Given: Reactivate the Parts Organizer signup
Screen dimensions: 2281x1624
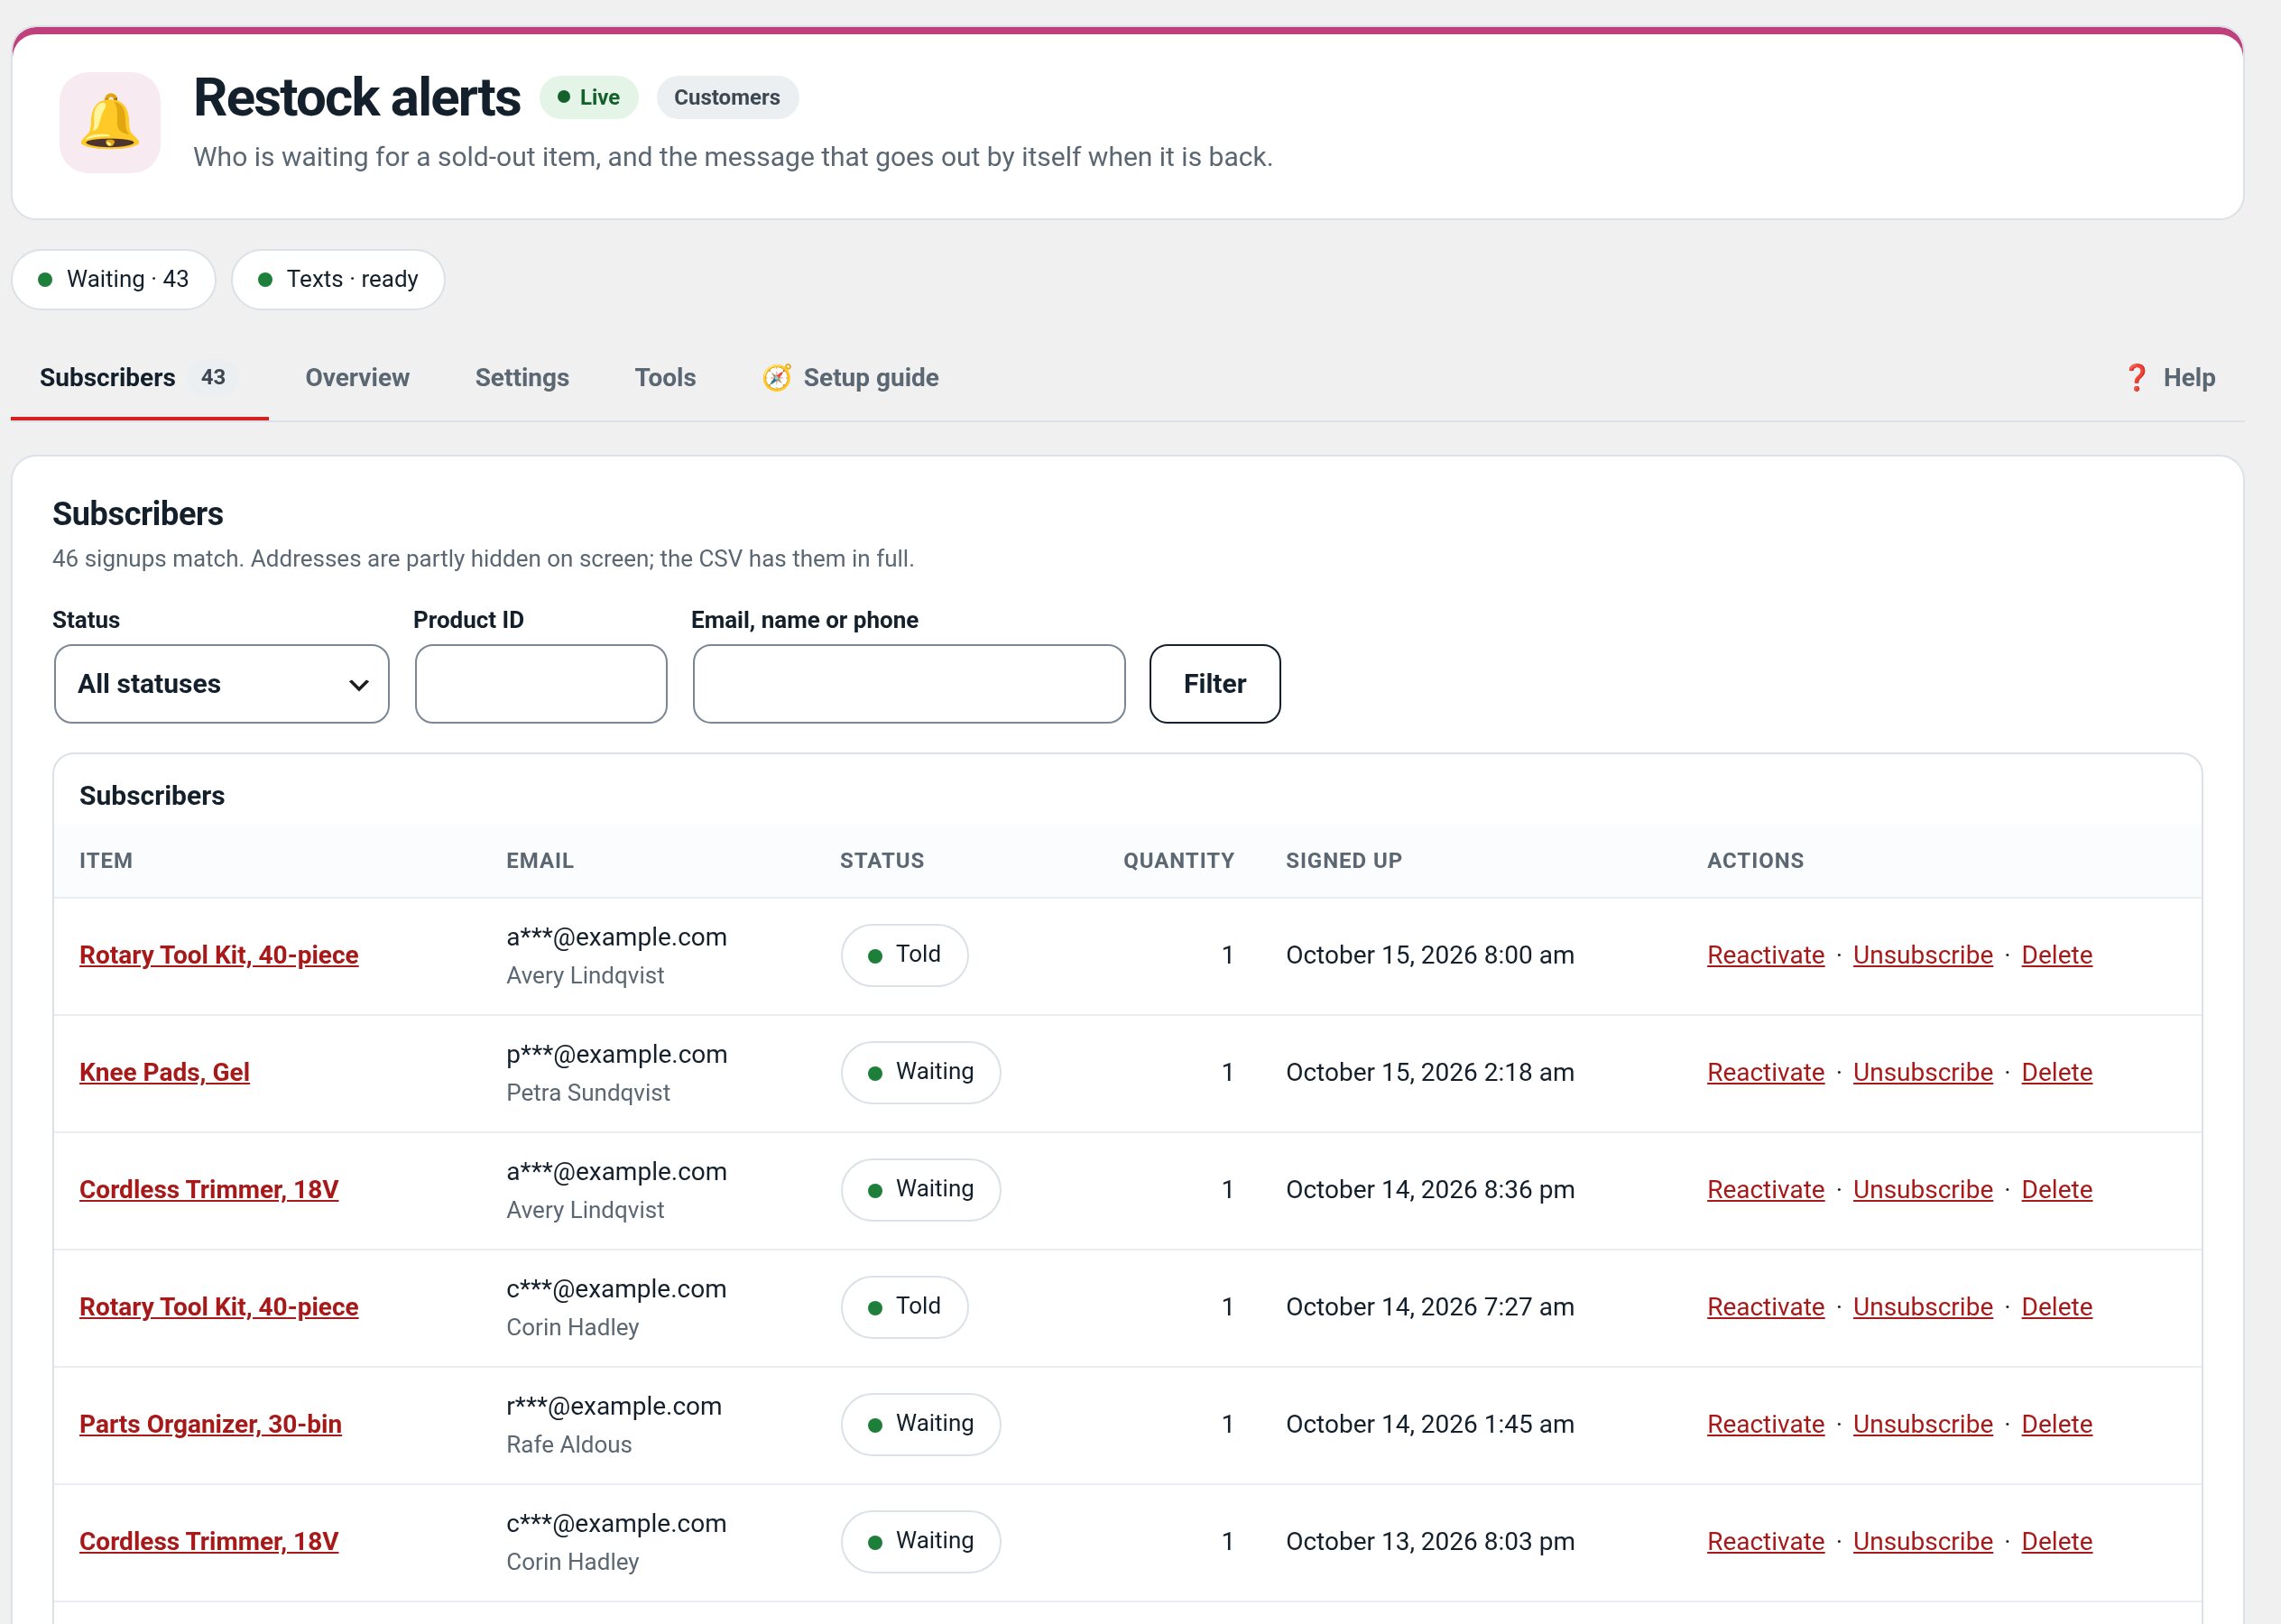Looking at the screenshot, I should pos(1765,1424).
